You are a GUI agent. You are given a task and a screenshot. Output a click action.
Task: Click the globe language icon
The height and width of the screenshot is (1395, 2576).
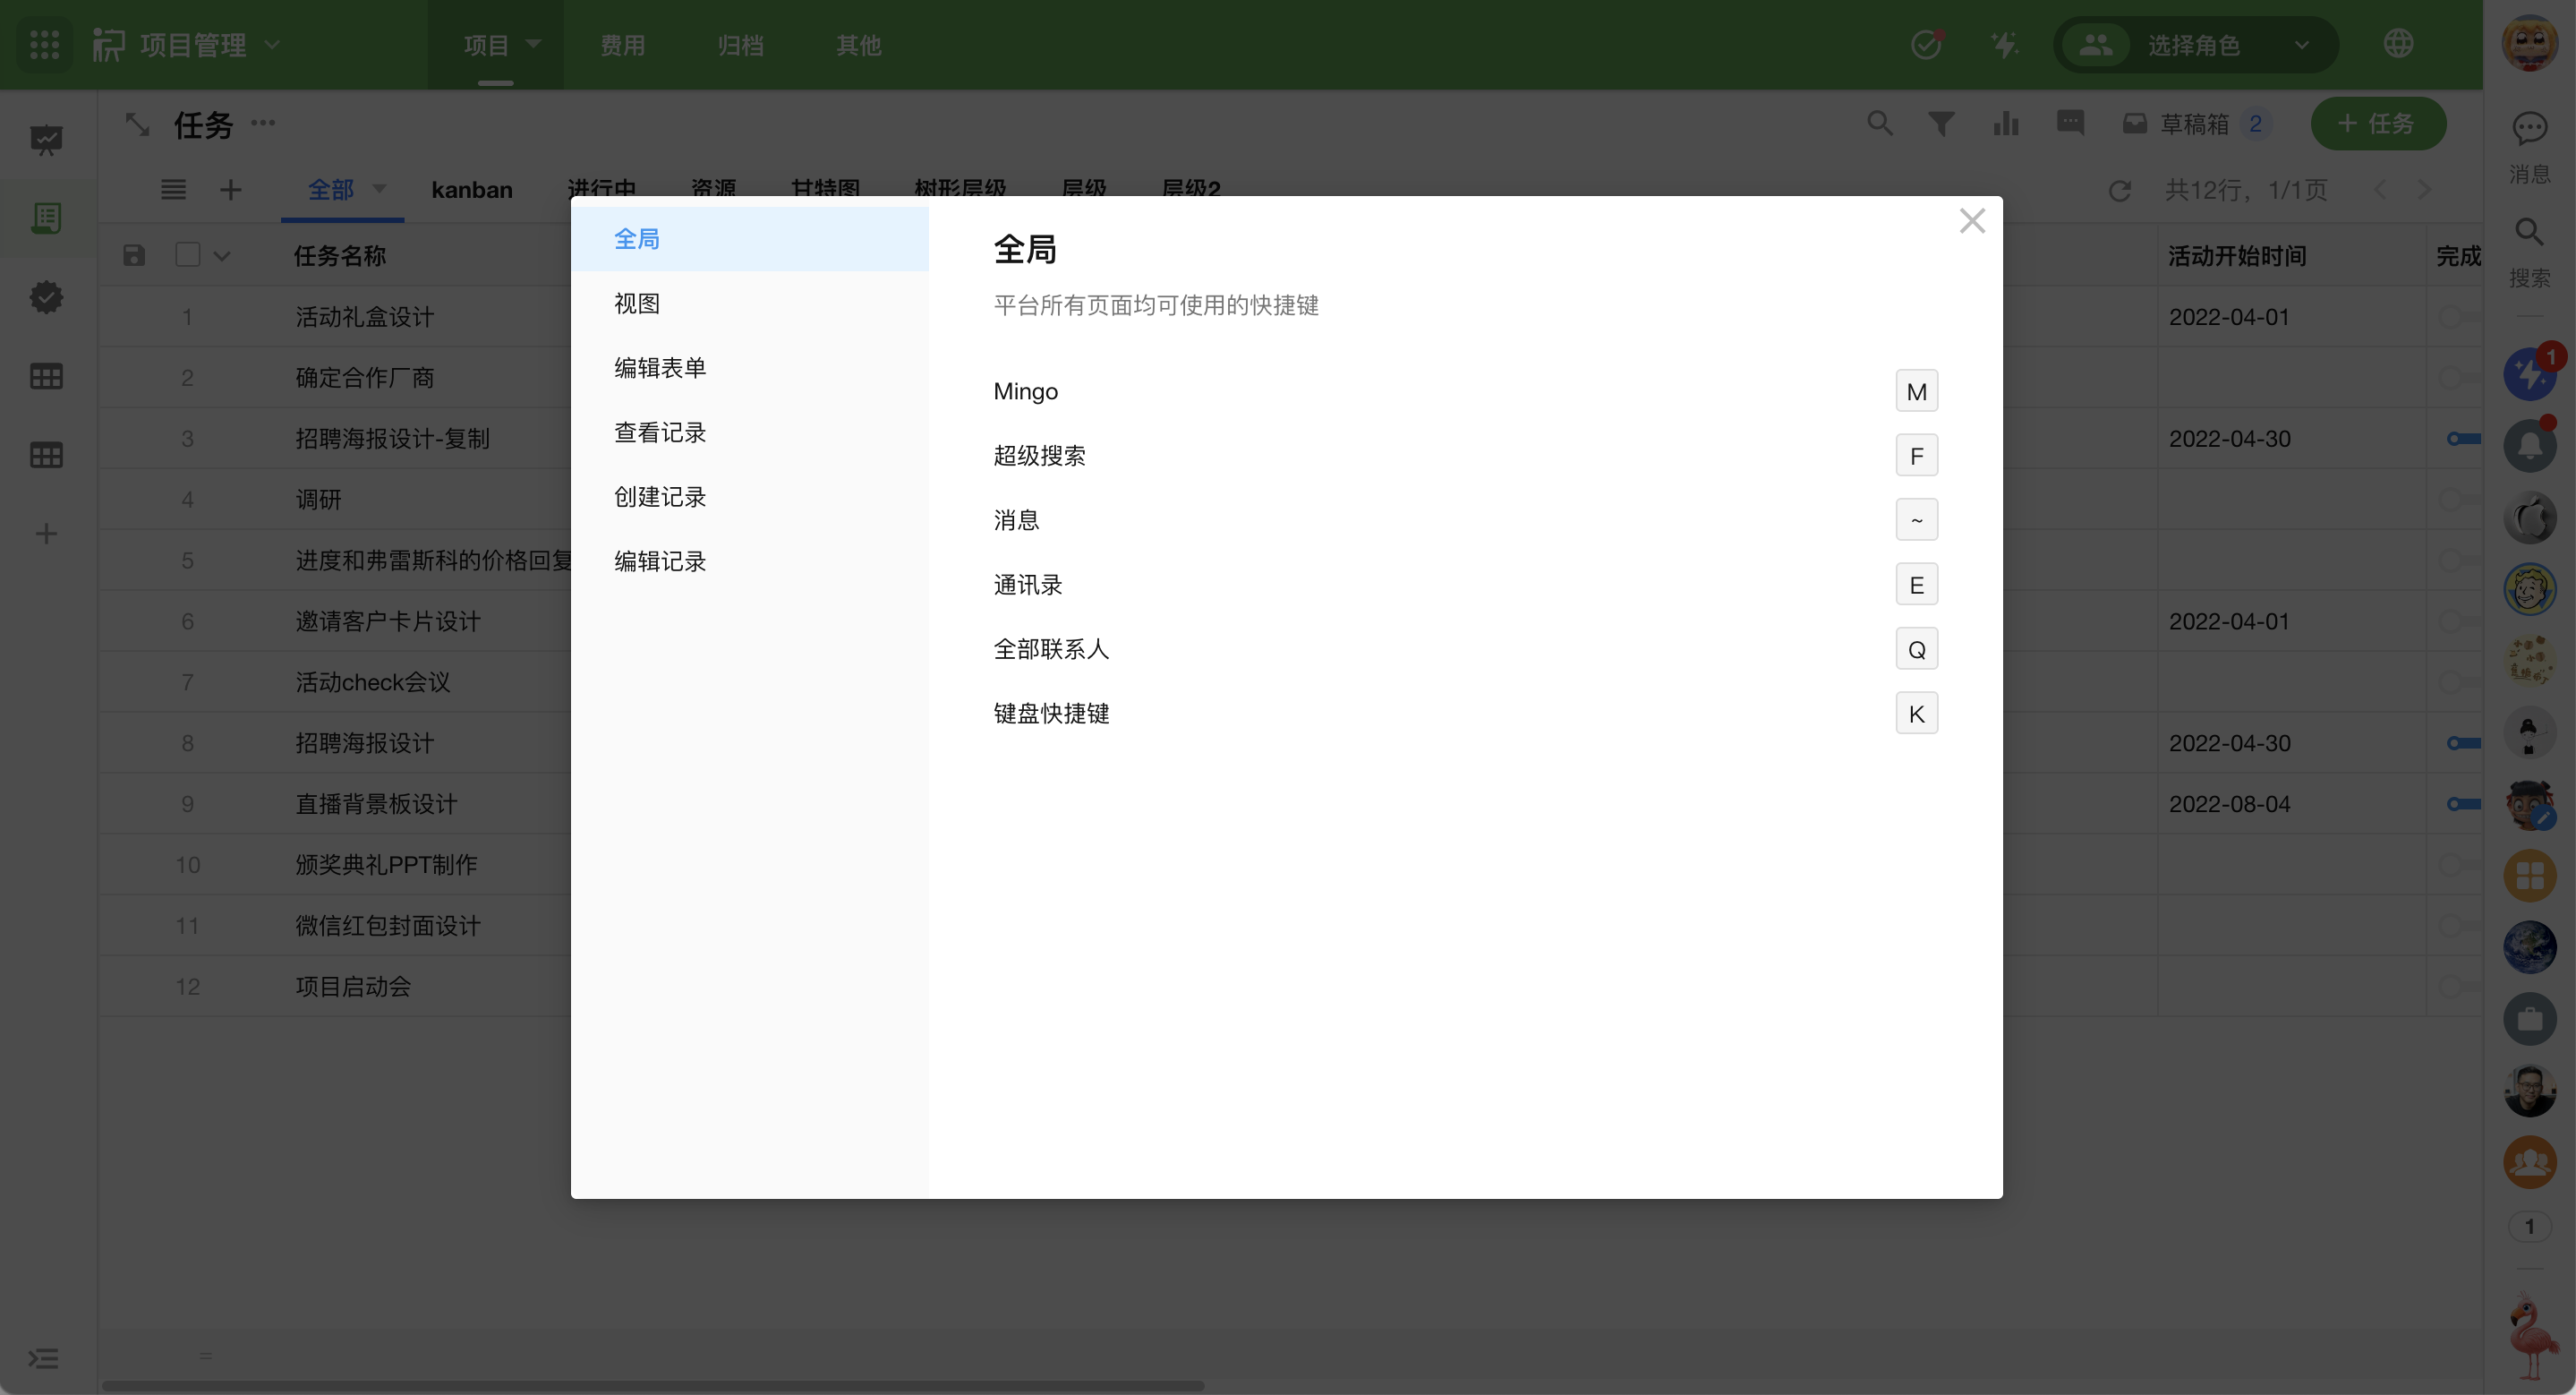[2398, 44]
